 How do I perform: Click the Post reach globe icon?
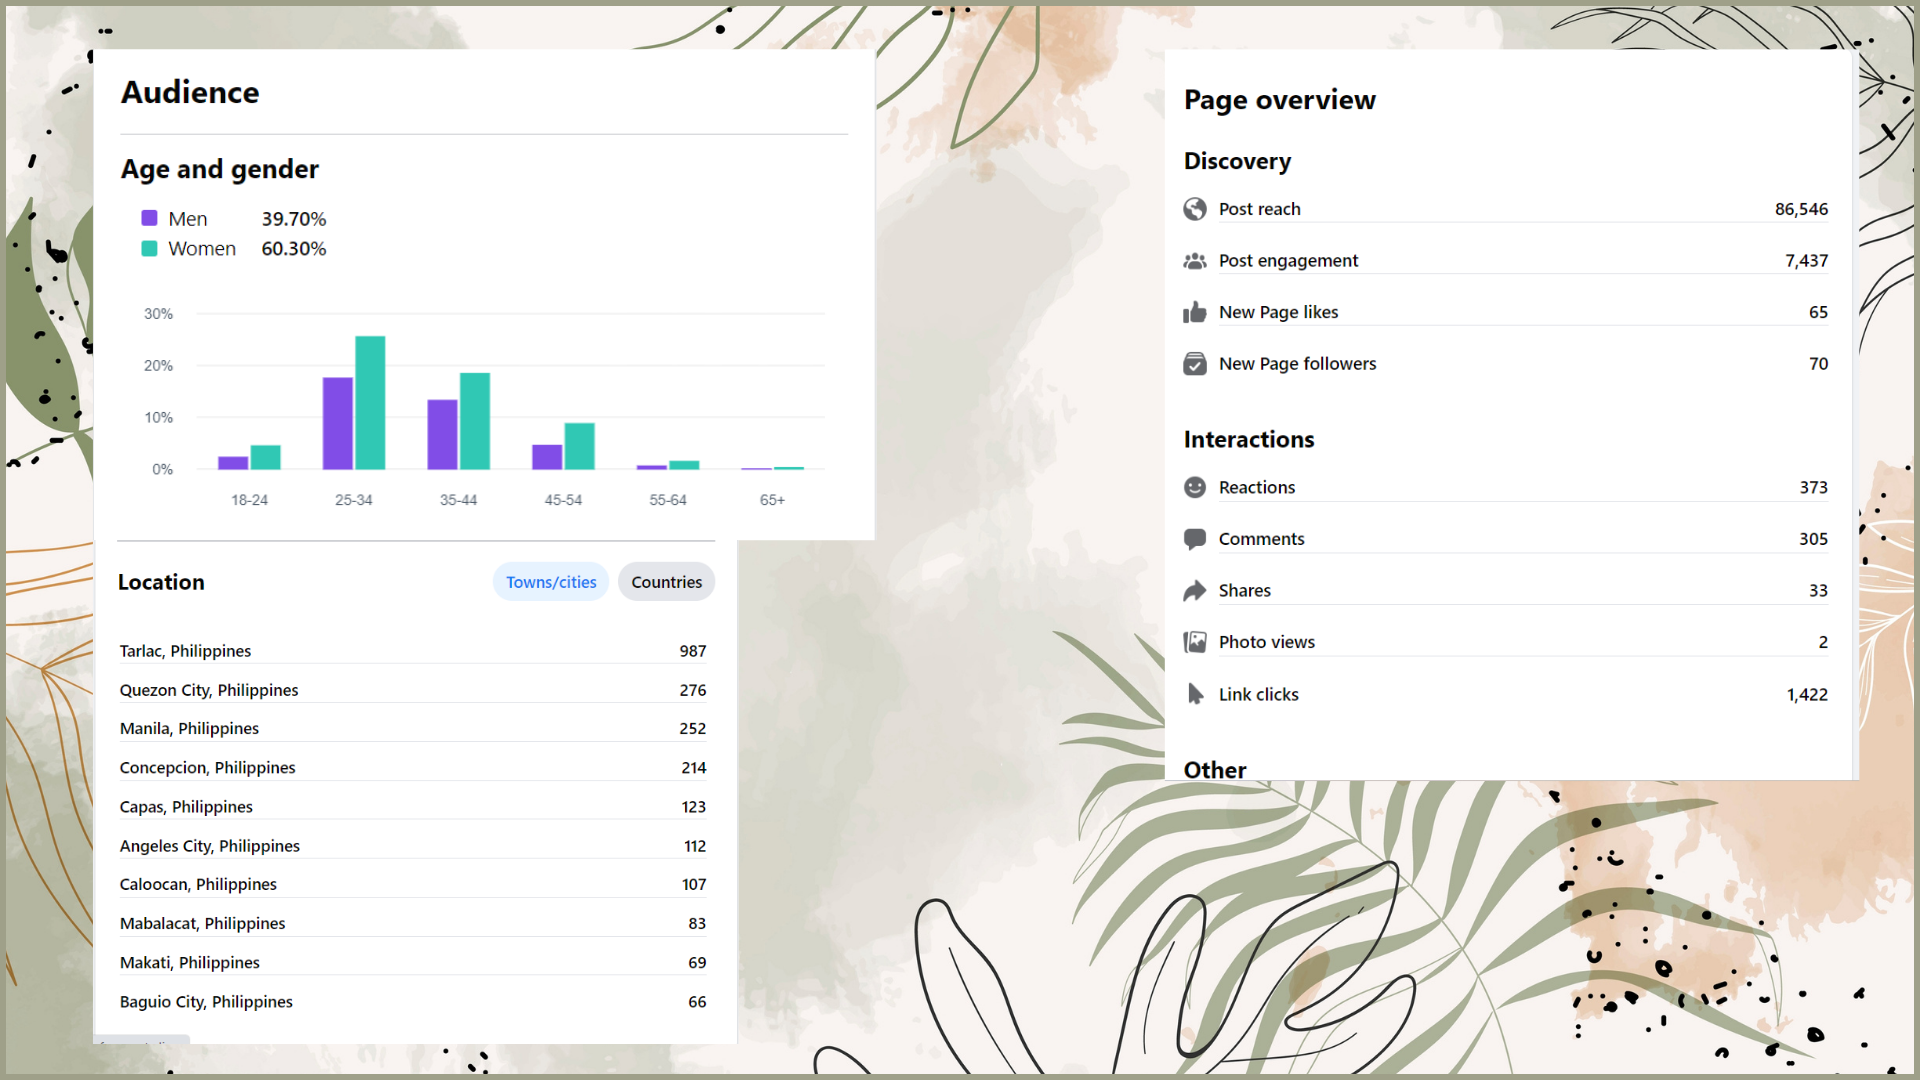tap(1195, 209)
